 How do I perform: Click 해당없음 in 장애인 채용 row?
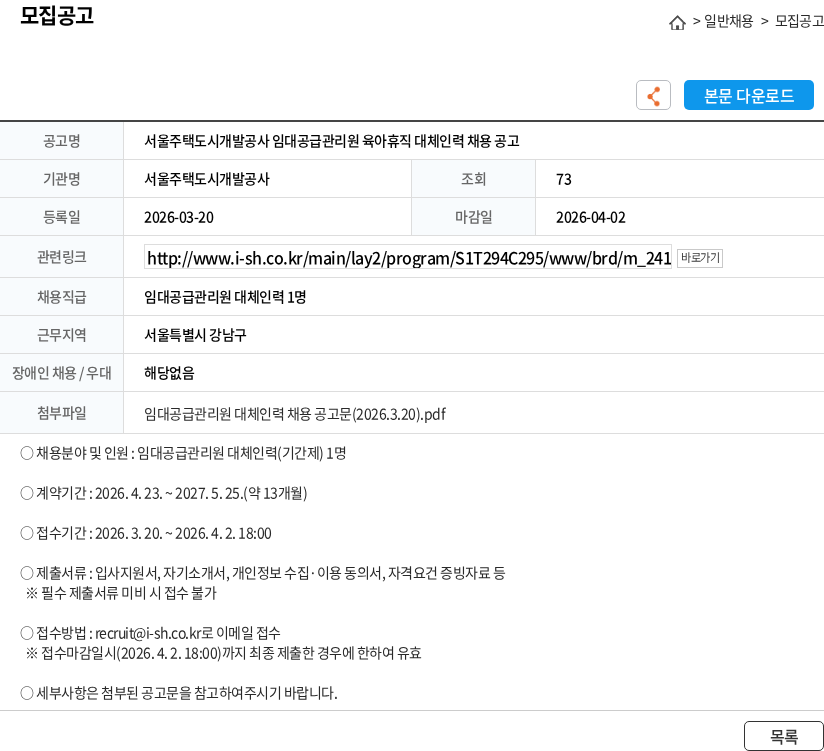[x=169, y=373]
